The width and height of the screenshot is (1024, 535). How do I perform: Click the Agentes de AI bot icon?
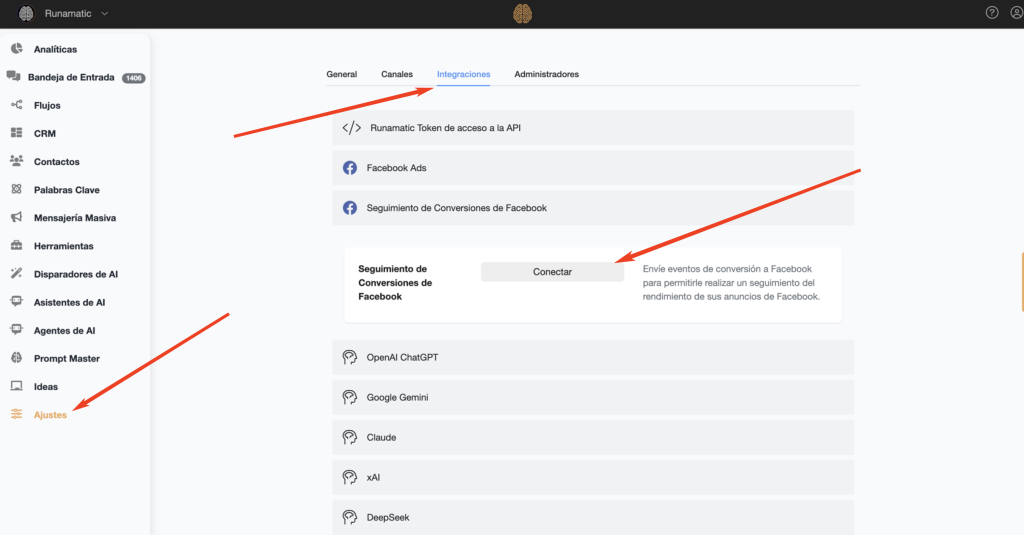click(16, 329)
